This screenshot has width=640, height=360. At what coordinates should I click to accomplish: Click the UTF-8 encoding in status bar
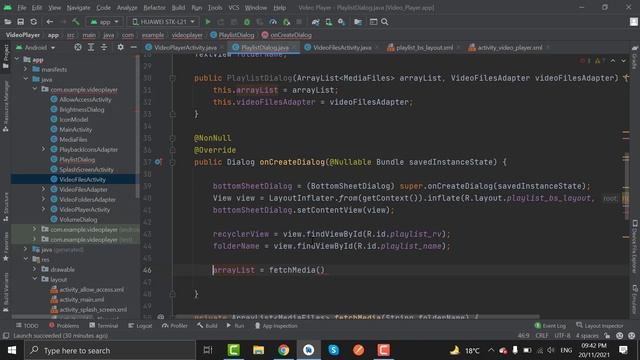(x=562, y=336)
